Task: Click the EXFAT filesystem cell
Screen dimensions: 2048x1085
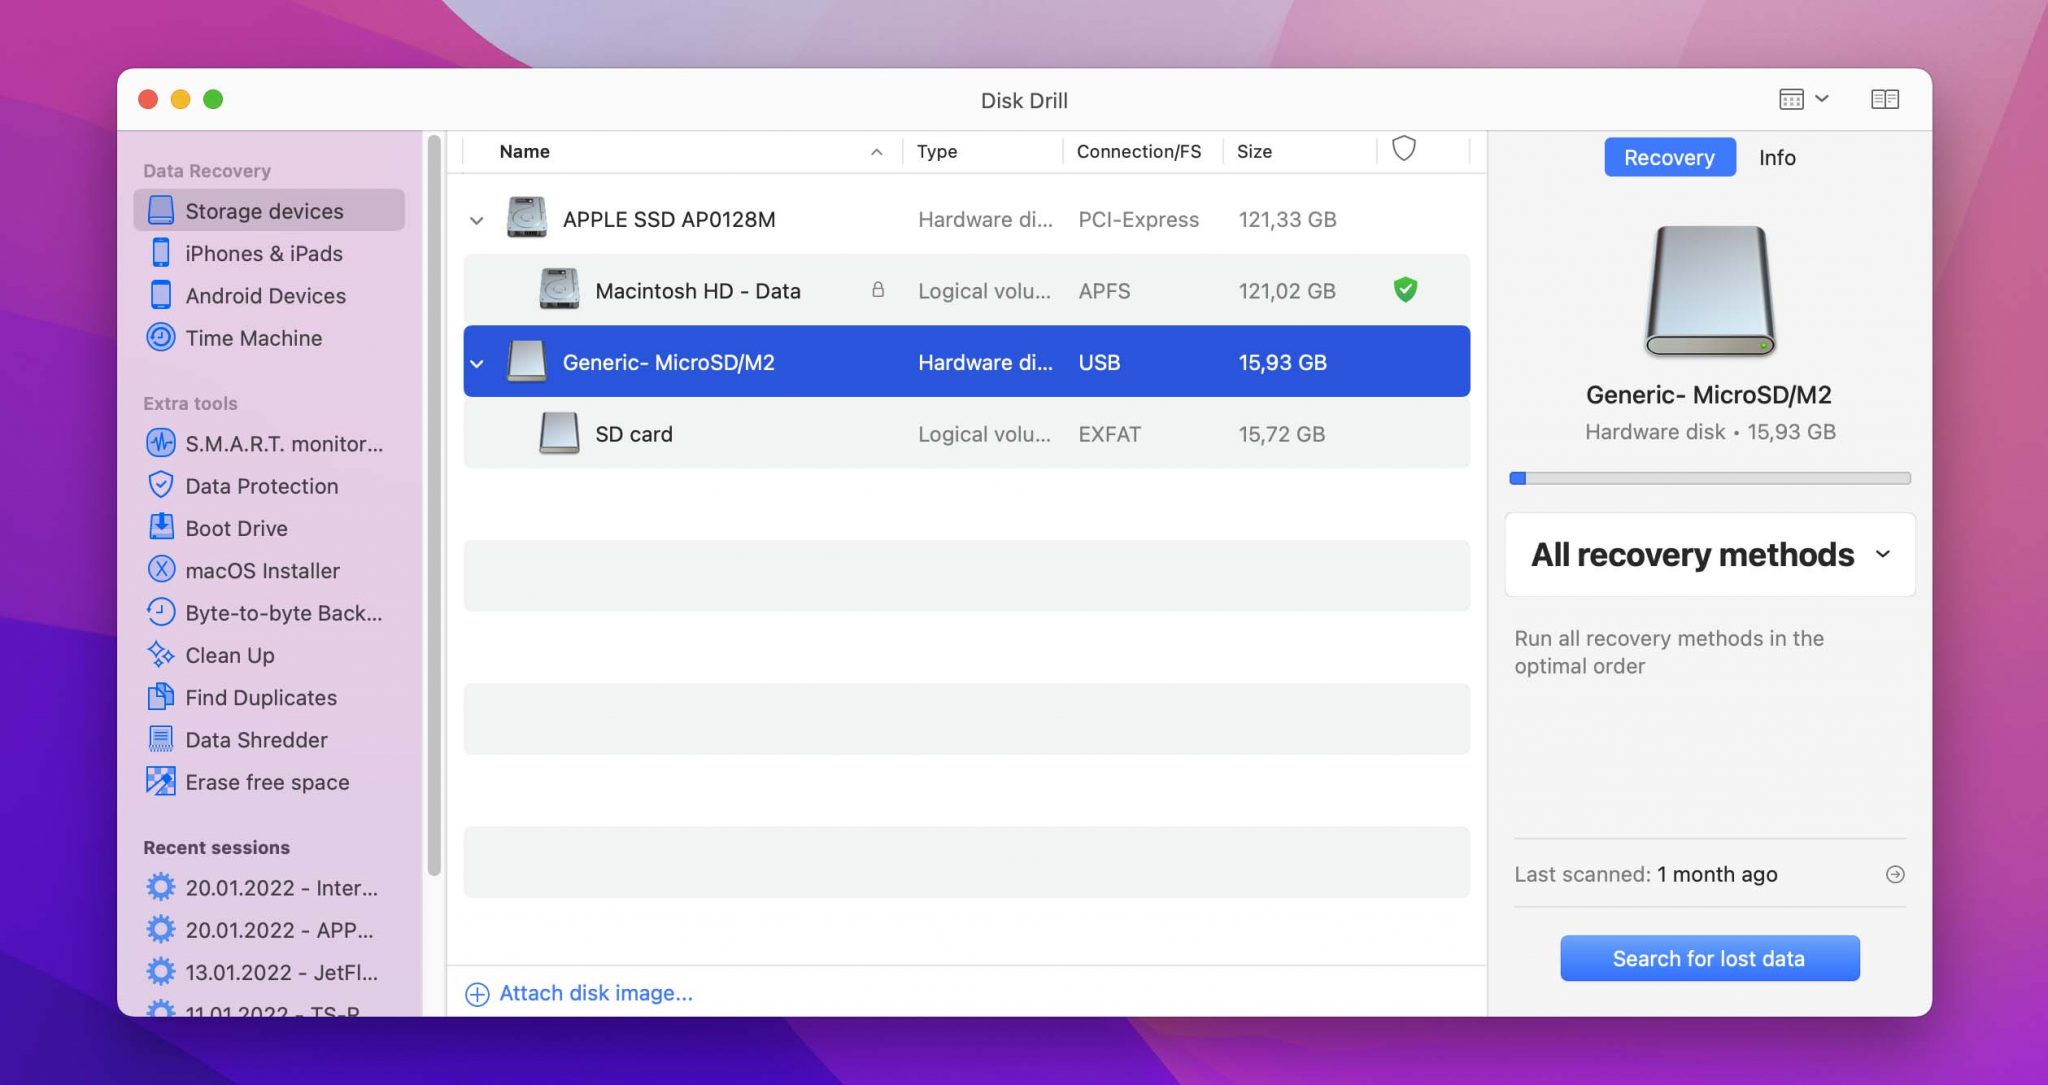Action: 1109,434
